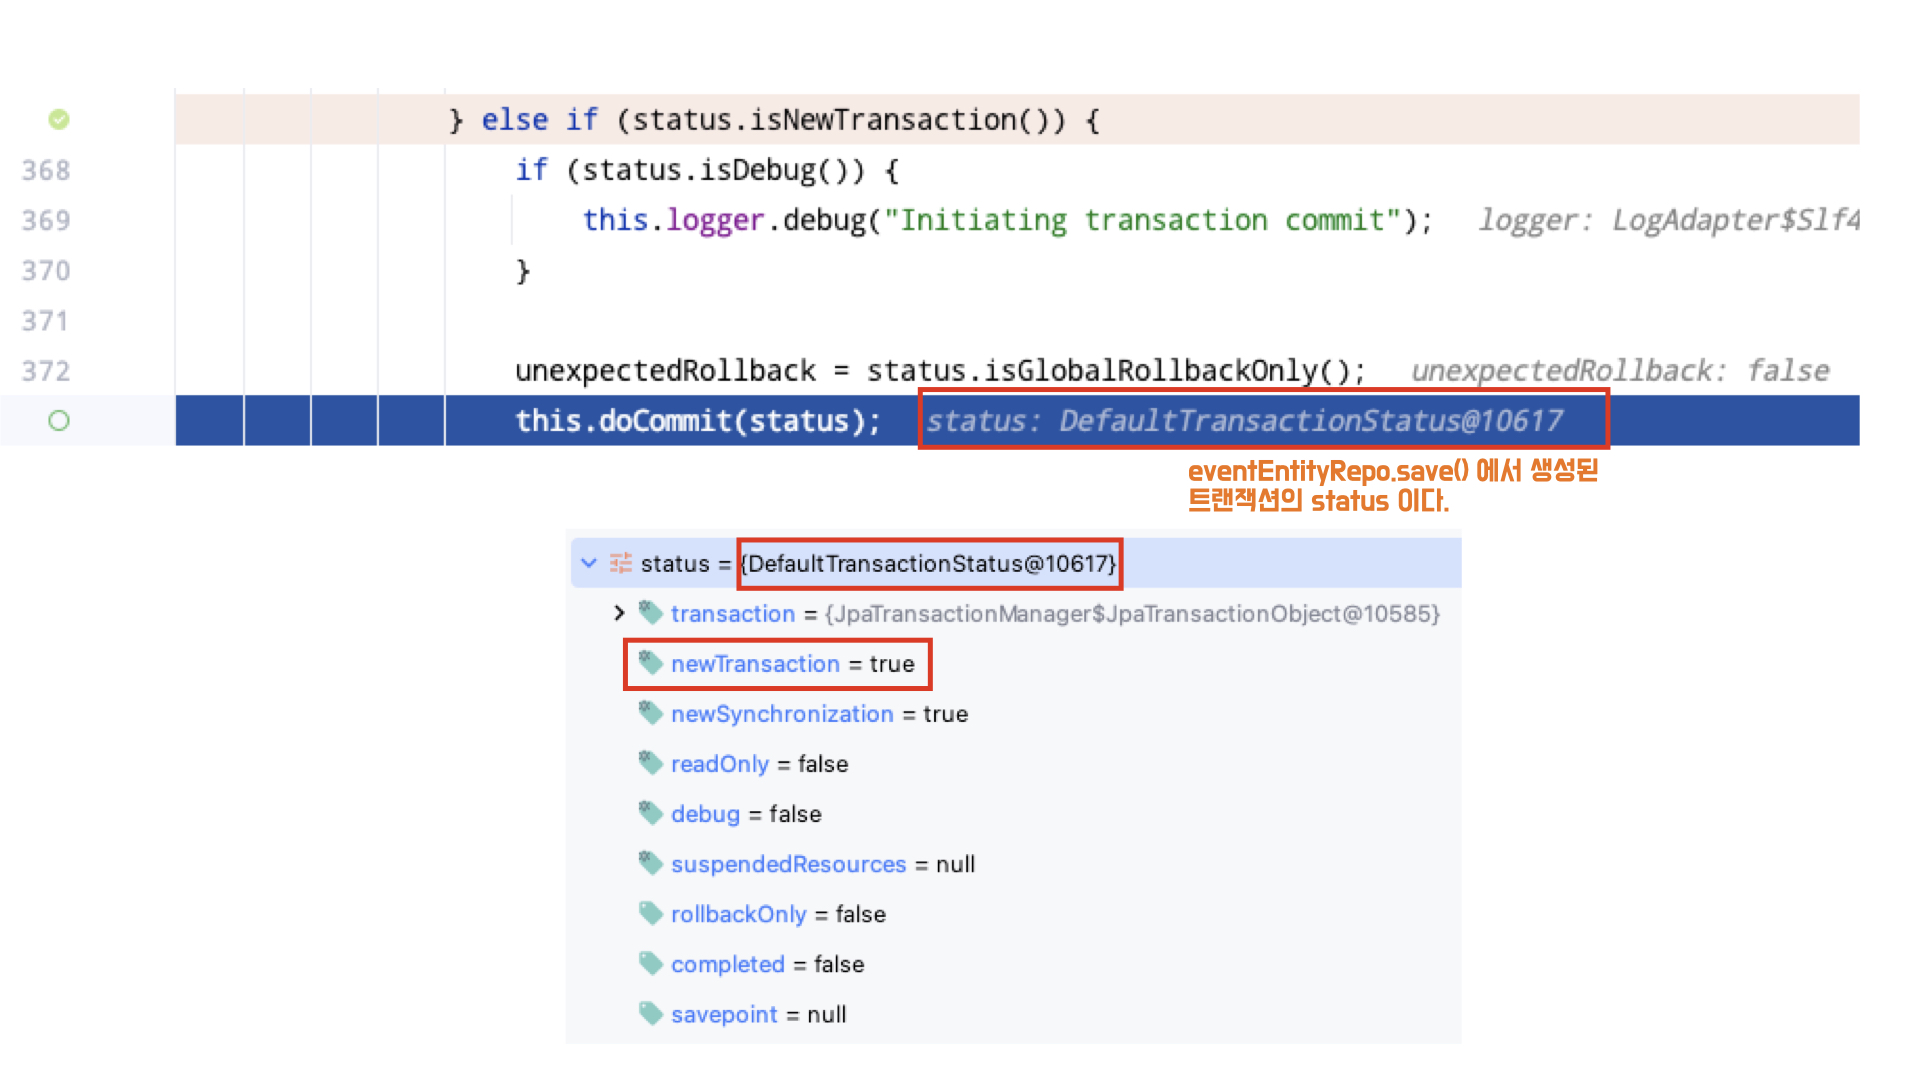Click line number 372 in gutter
This screenshot has width=1920, height=1080.
click(x=46, y=371)
